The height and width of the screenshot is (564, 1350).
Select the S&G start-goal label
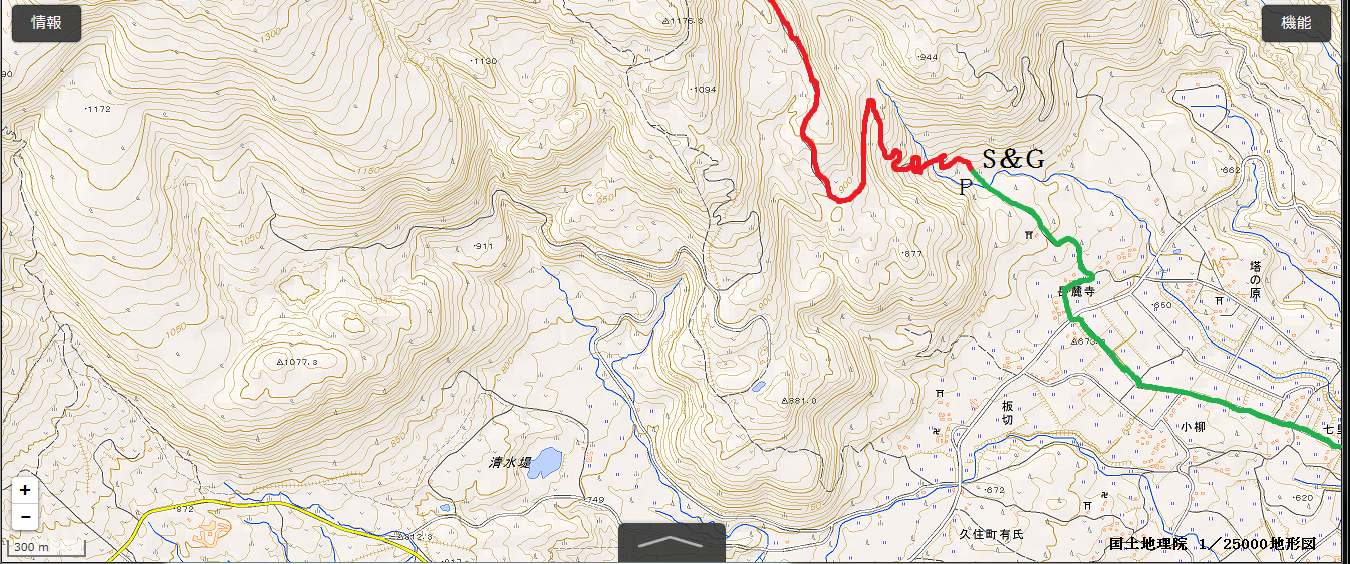(1013, 158)
